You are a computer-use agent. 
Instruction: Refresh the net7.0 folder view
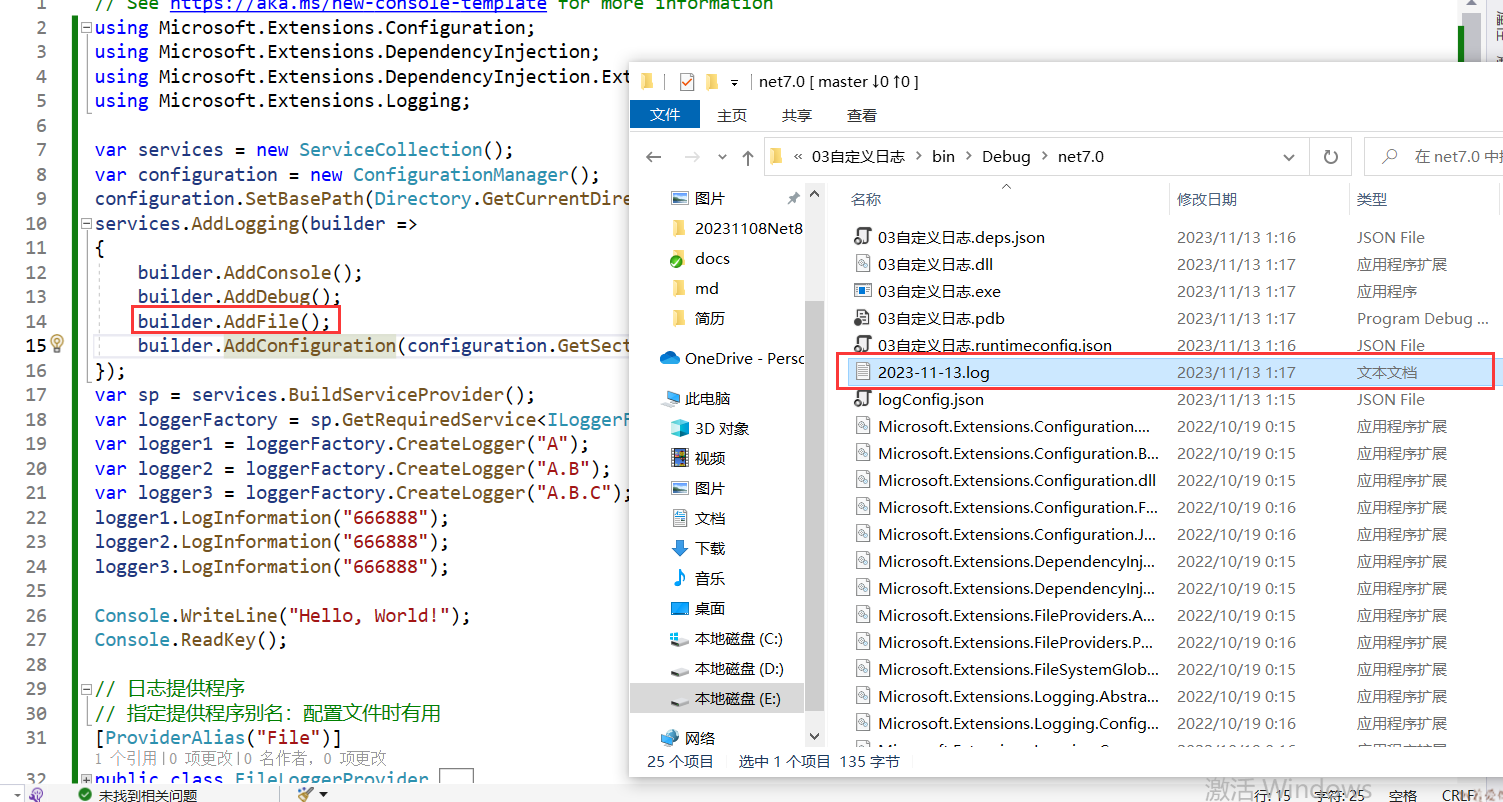[x=1330, y=157]
